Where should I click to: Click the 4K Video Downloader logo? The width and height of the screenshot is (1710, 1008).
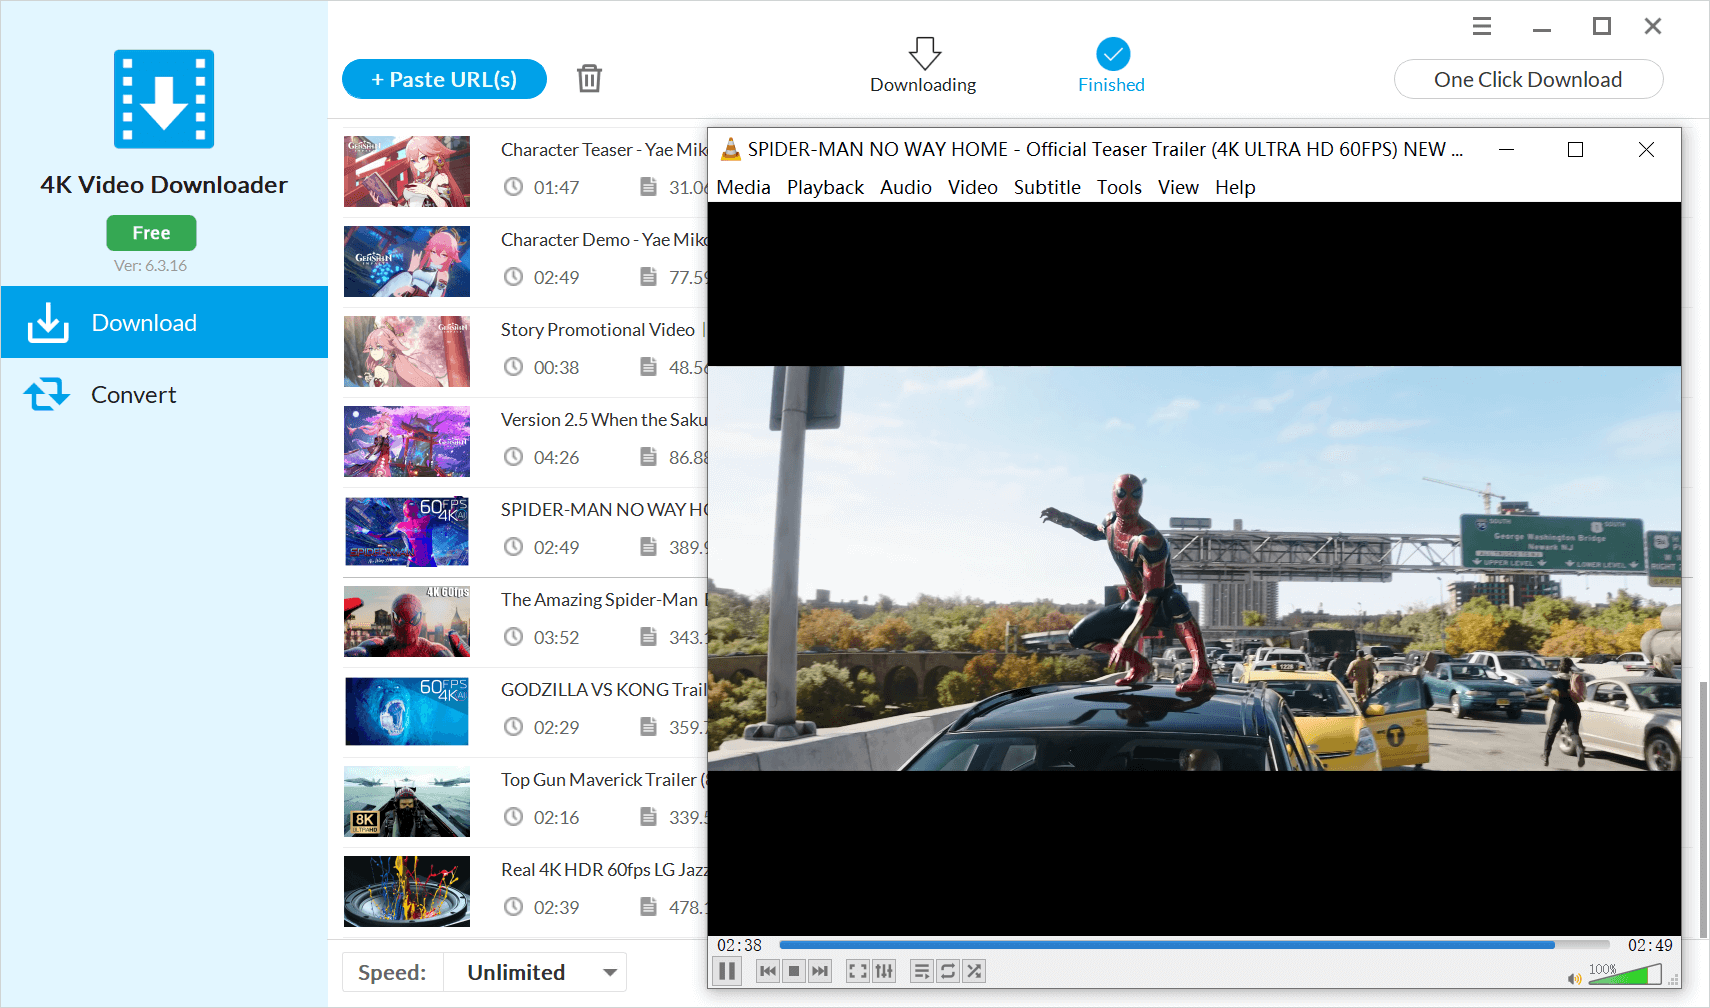164,99
